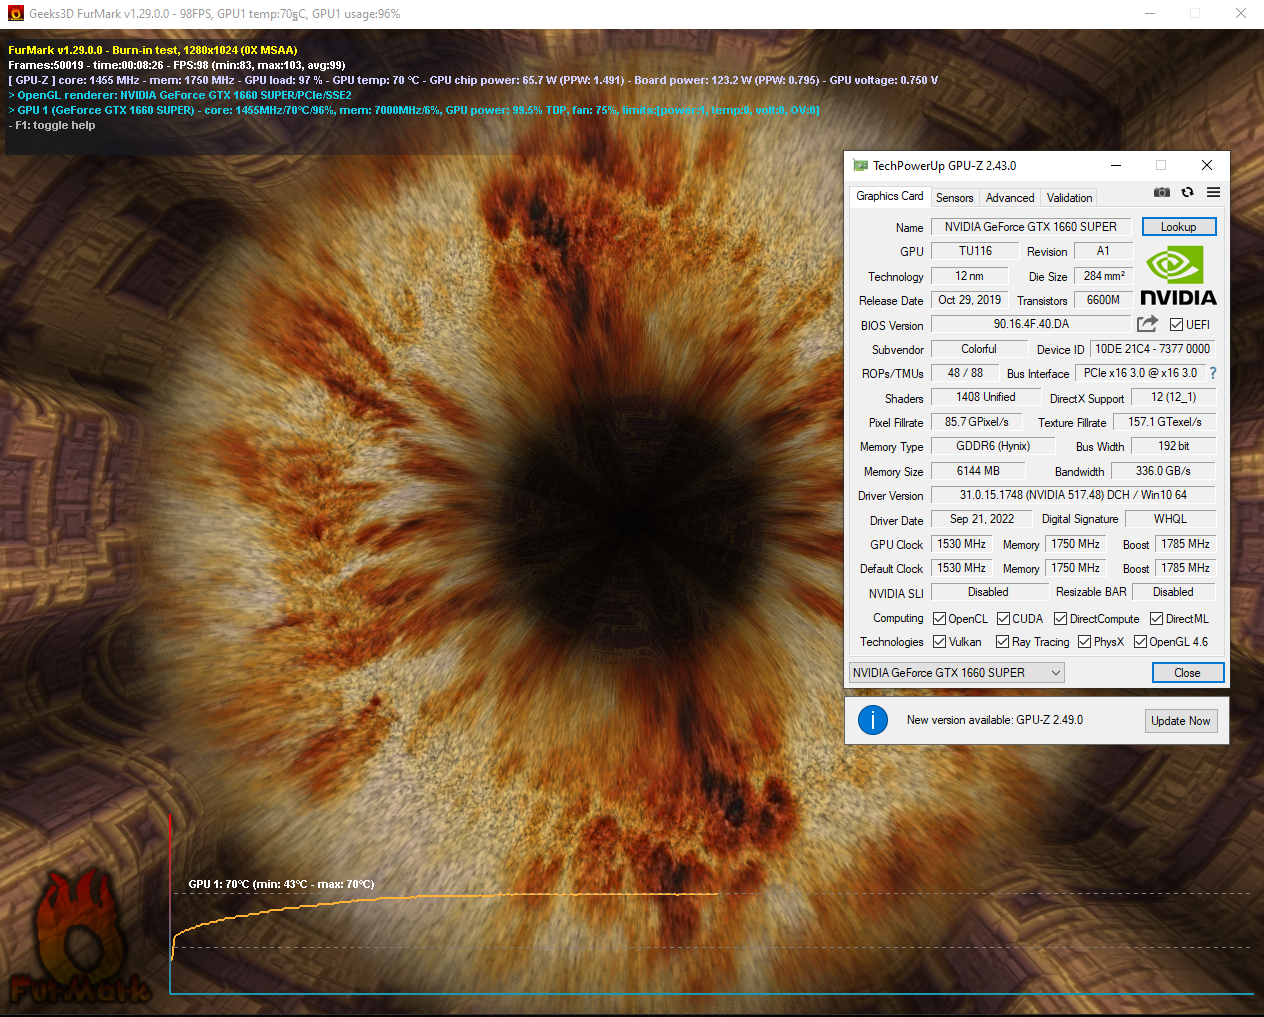Click the Driver Version field
Screen dimensions: 1264x1017
(1072, 495)
